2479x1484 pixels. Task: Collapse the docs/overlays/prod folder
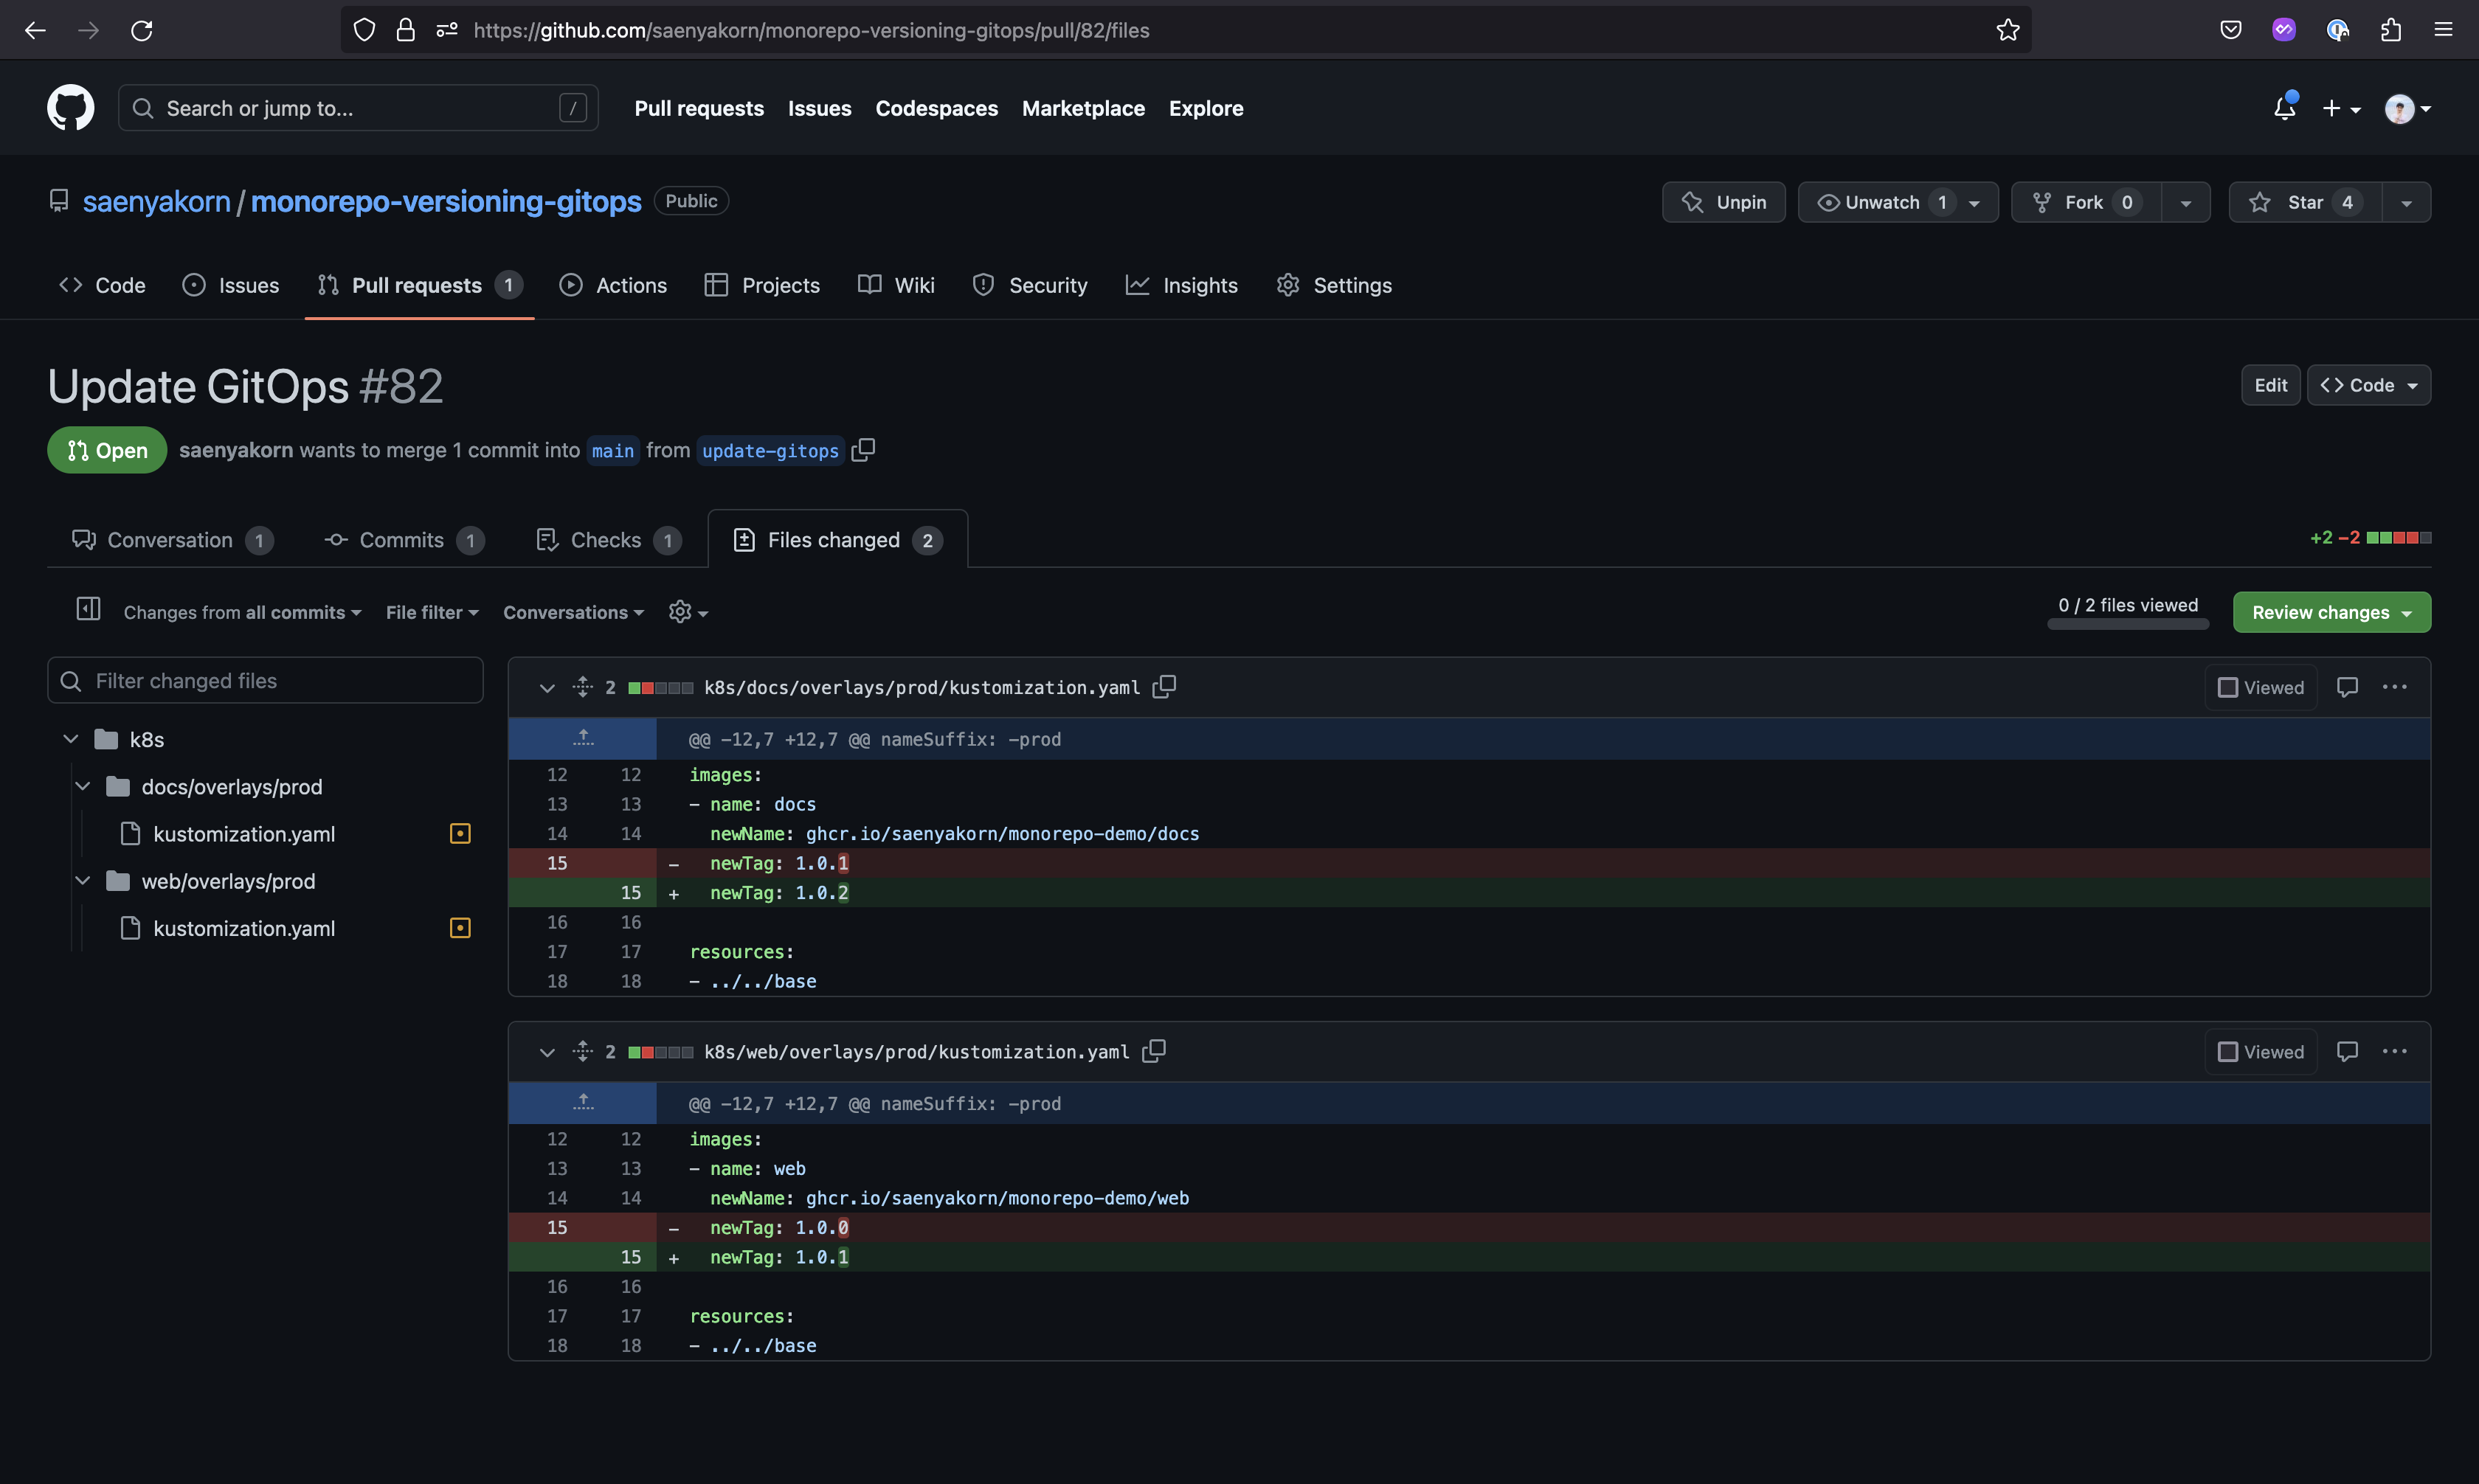pyautogui.click(x=83, y=786)
